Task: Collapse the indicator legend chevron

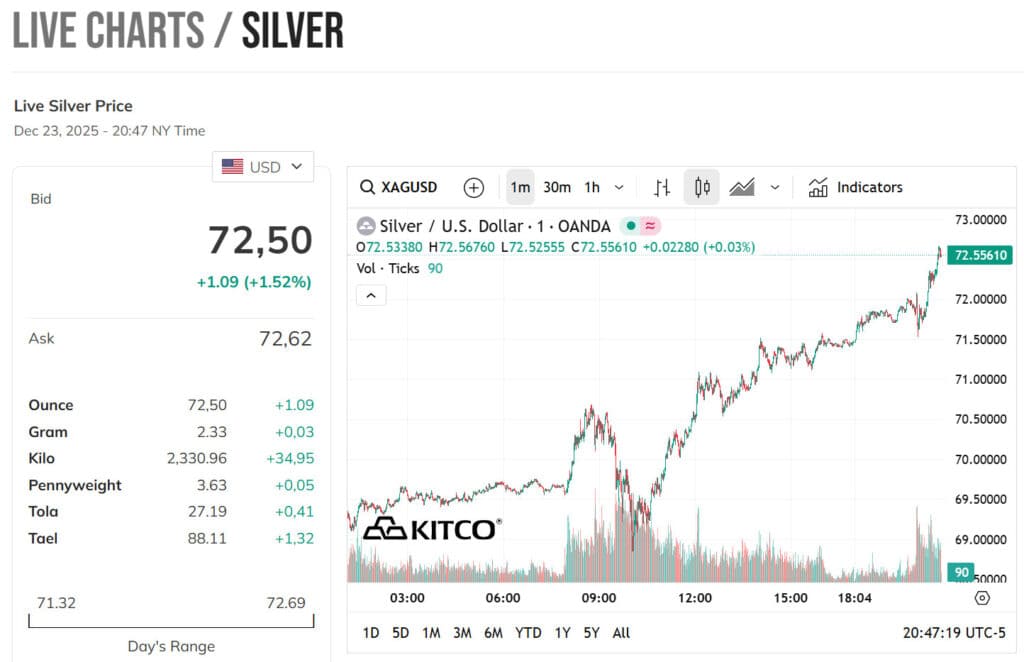Action: [371, 295]
